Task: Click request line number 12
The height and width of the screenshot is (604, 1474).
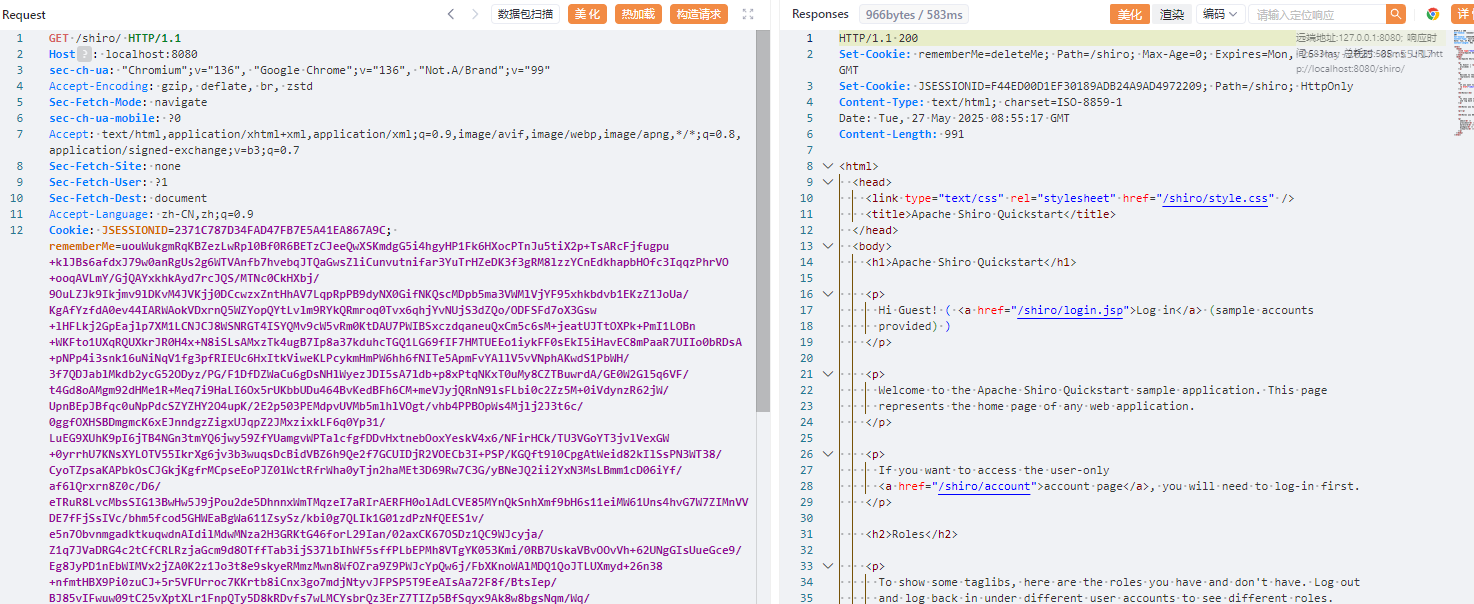Action: click(17, 230)
